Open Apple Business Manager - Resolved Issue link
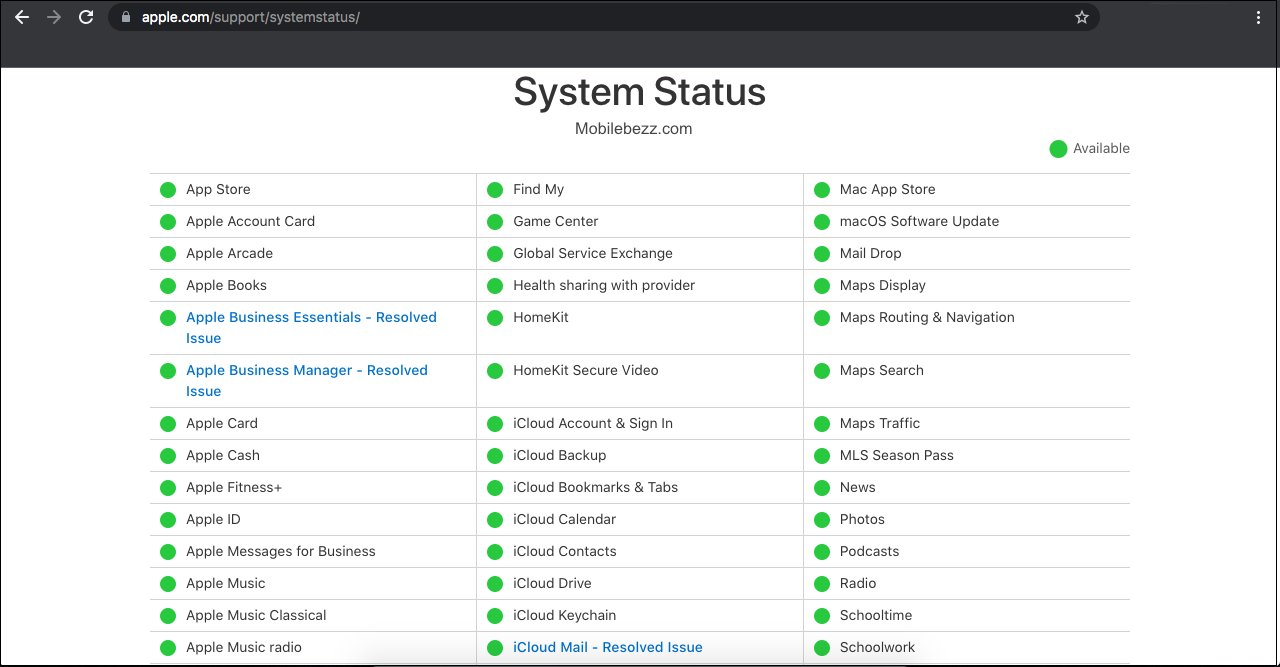 [x=307, y=381]
